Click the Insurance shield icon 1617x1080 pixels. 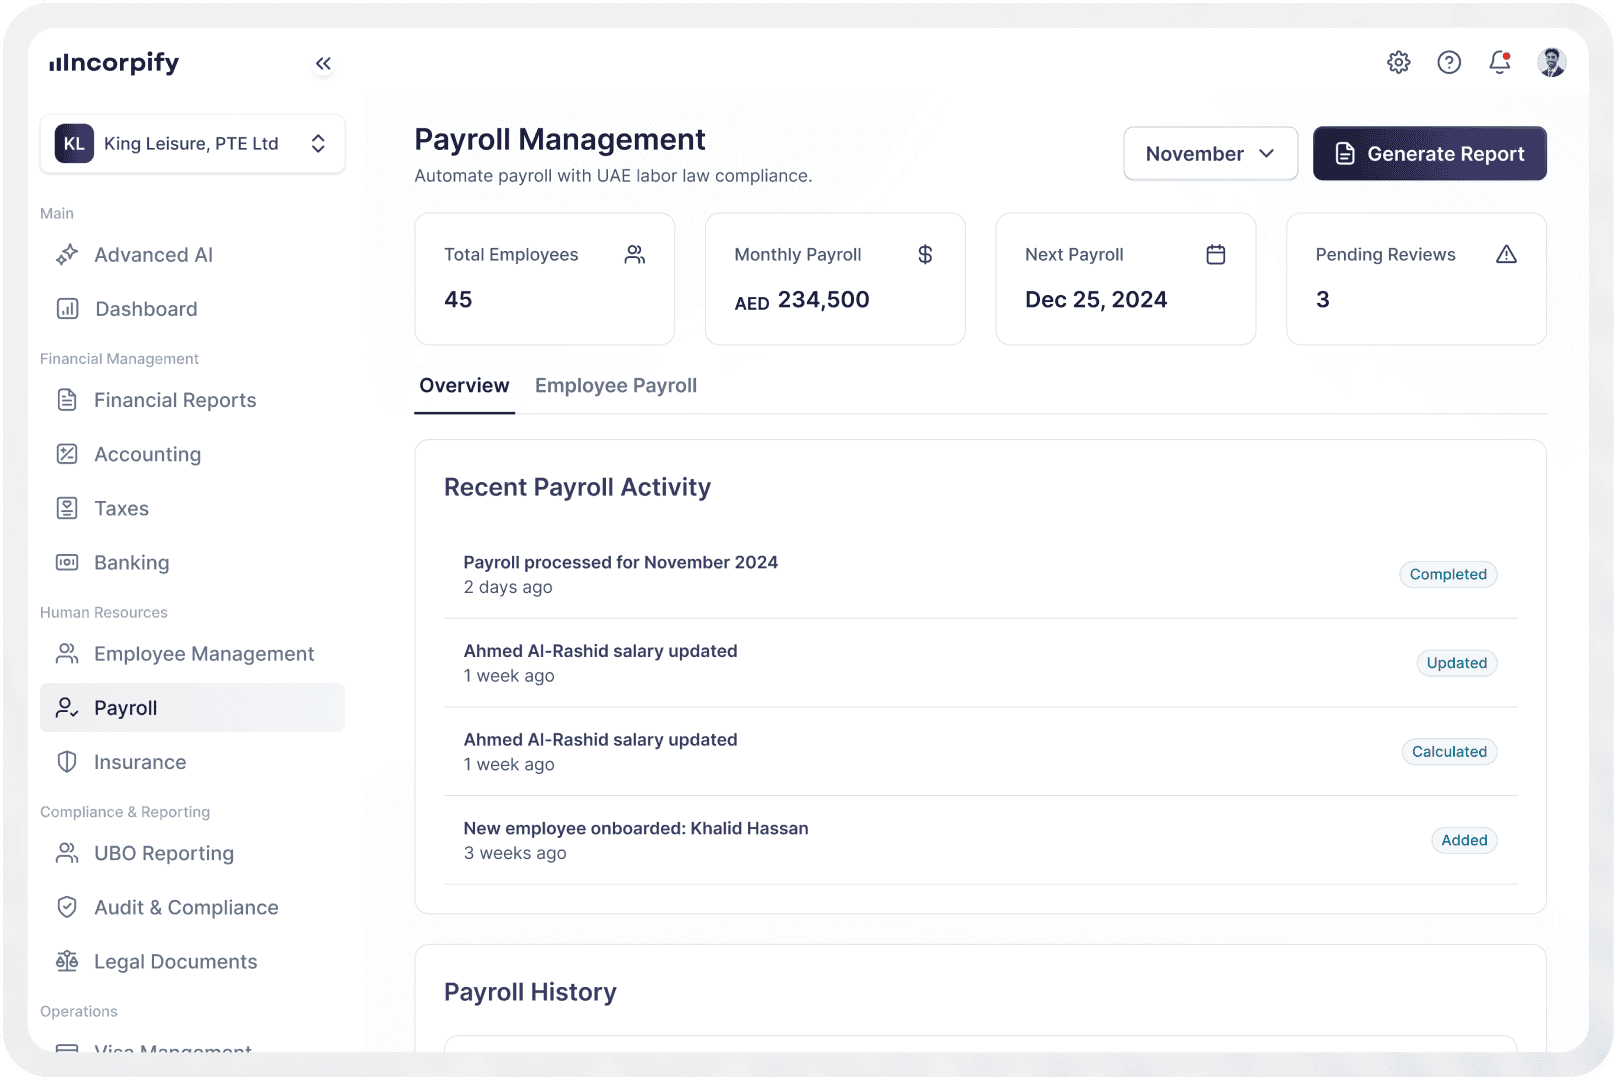tap(66, 761)
